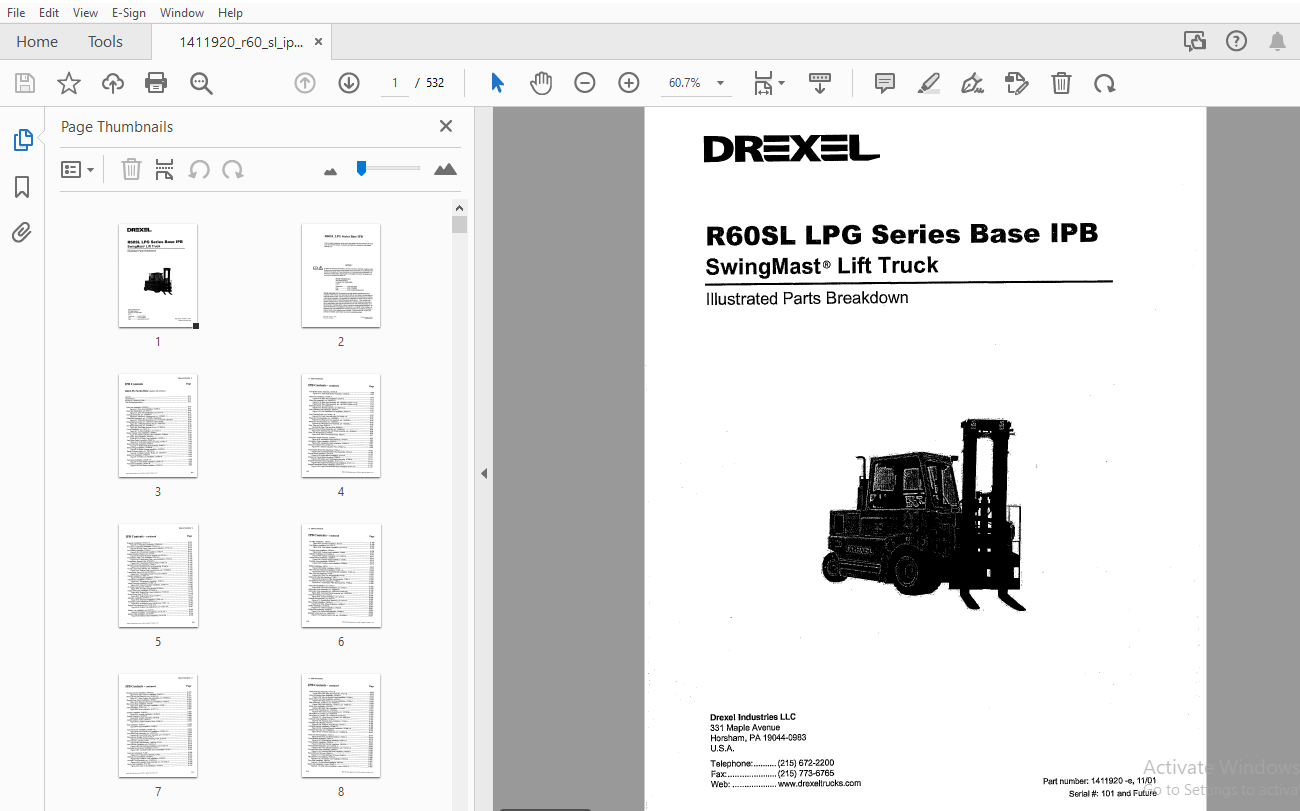
Task: Rotate the thumbnail page counterclockwise
Action: coord(199,169)
